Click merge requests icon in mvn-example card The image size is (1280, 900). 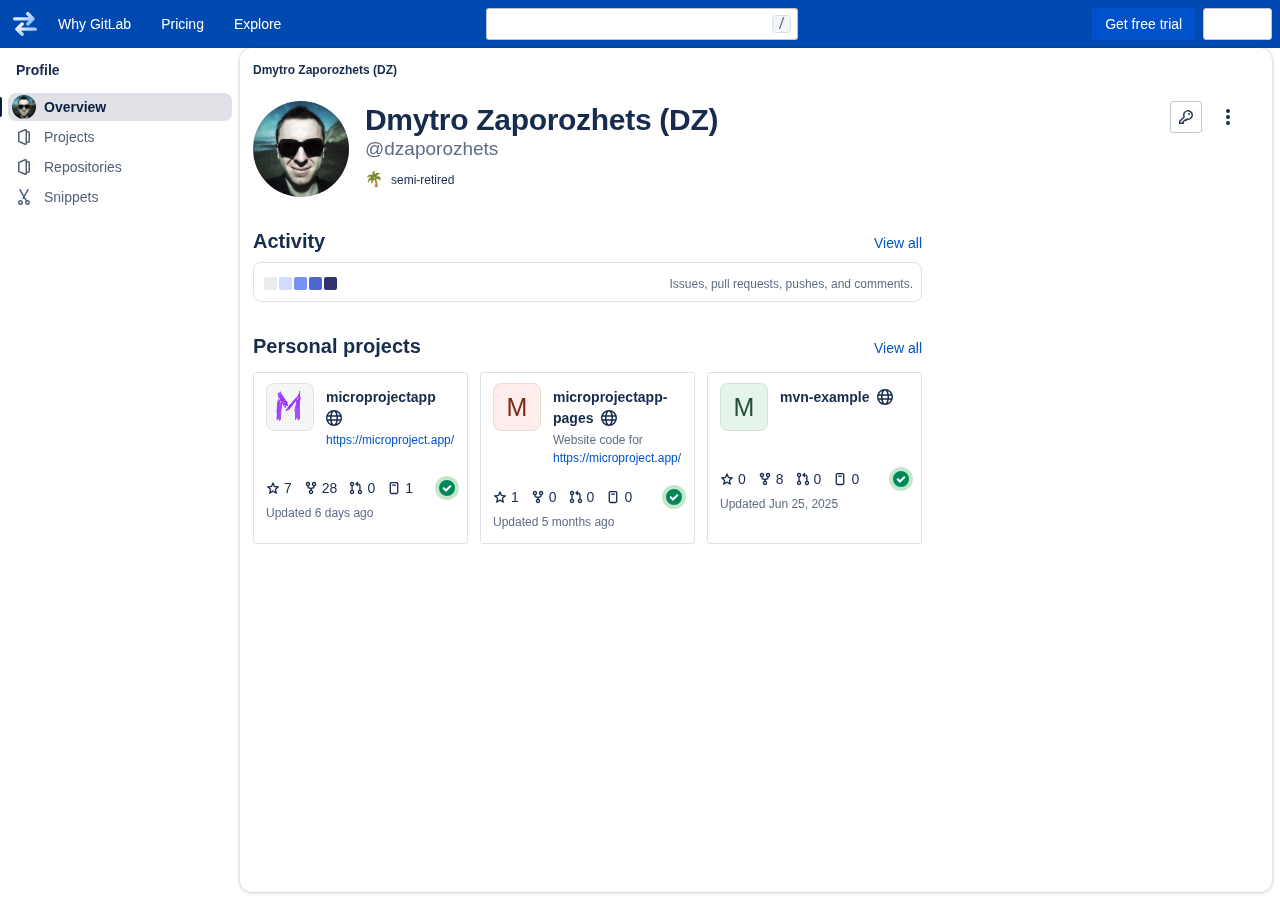point(803,479)
